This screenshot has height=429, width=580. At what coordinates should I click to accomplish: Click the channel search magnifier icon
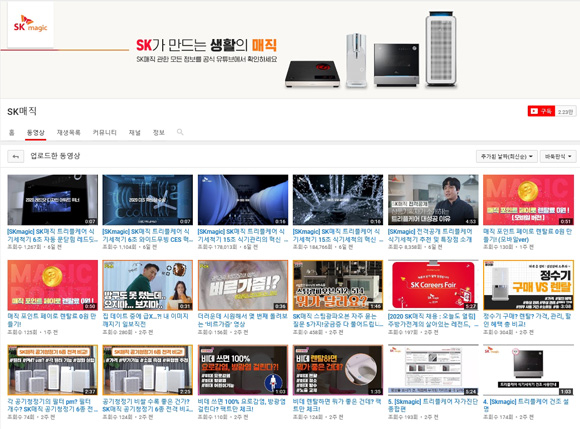pos(180,132)
